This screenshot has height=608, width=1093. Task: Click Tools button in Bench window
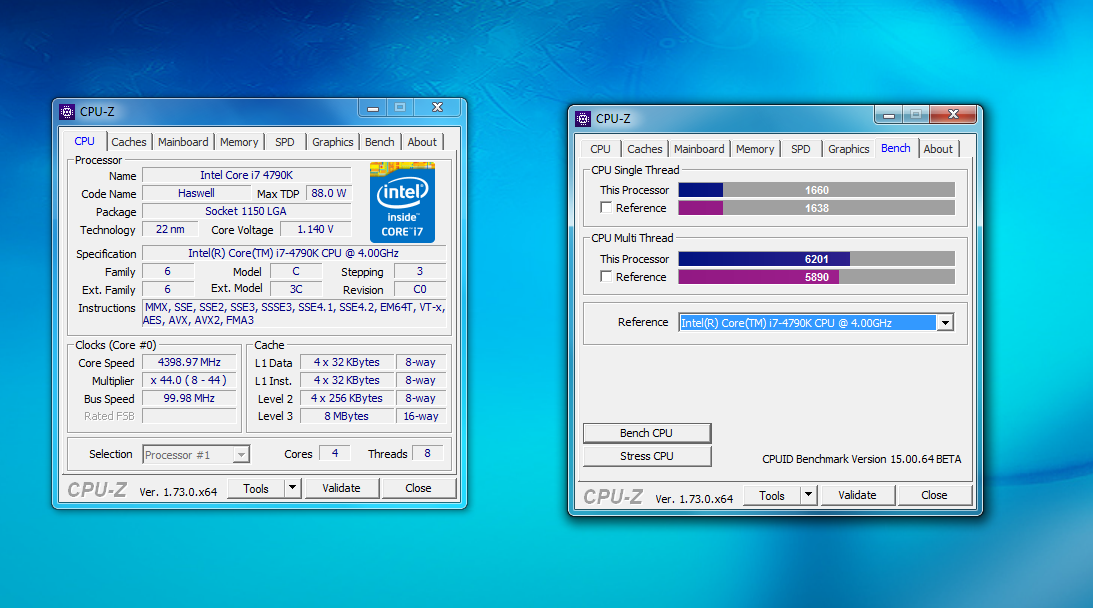772,495
